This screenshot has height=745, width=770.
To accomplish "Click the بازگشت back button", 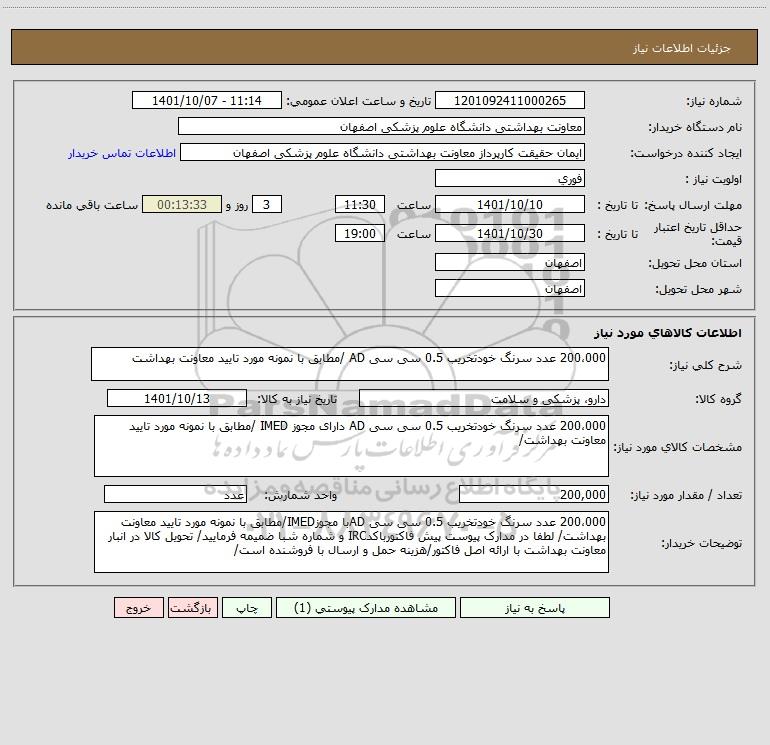I will click(192, 607).
